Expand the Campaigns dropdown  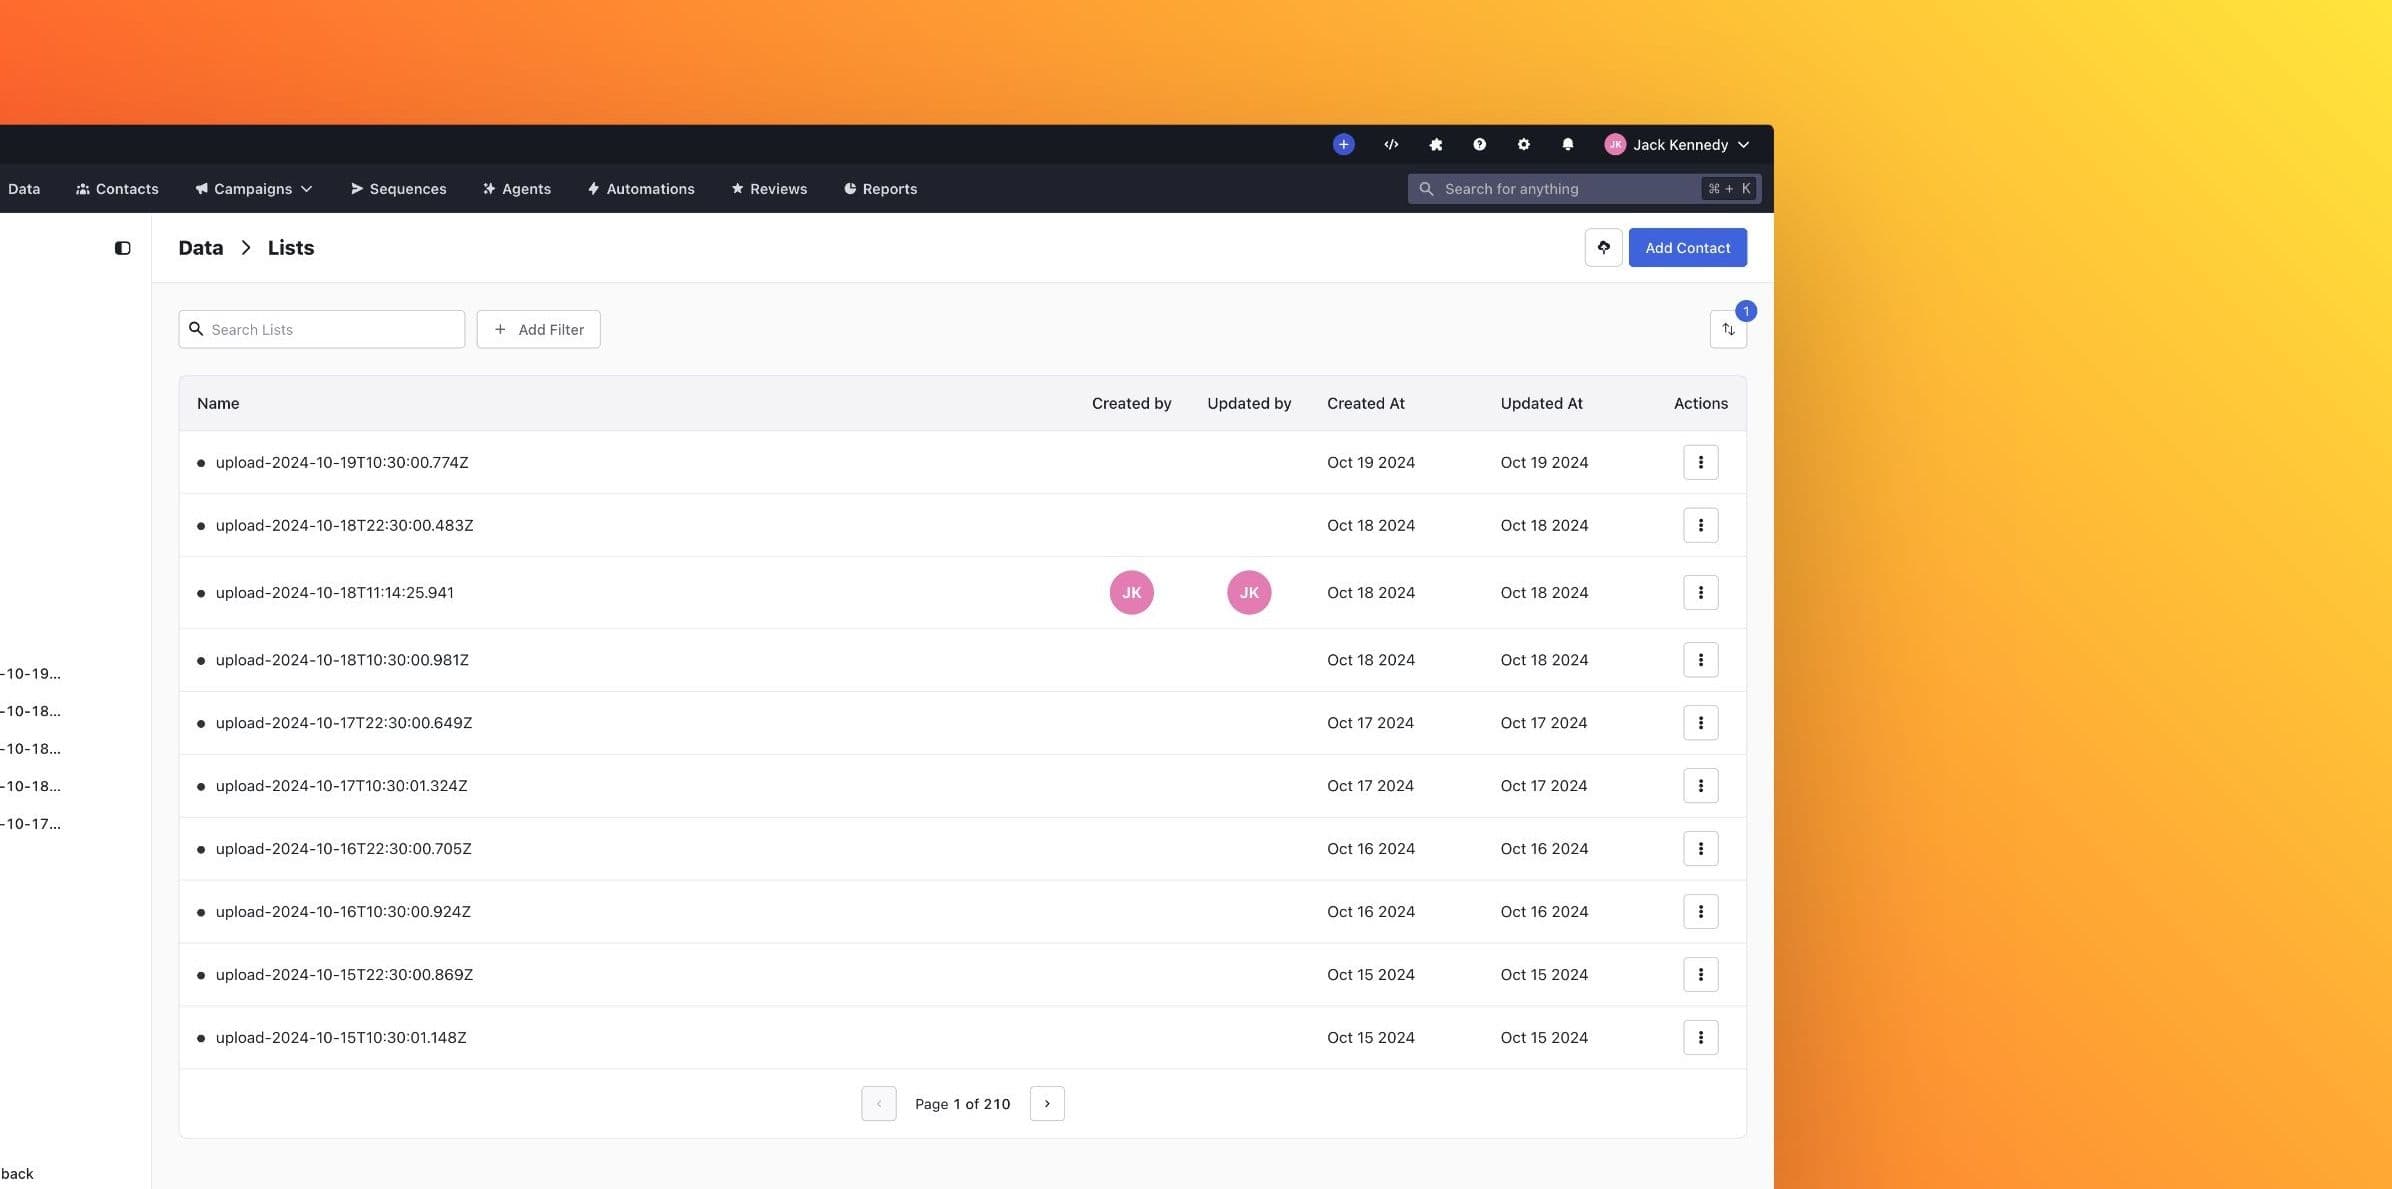click(x=252, y=188)
